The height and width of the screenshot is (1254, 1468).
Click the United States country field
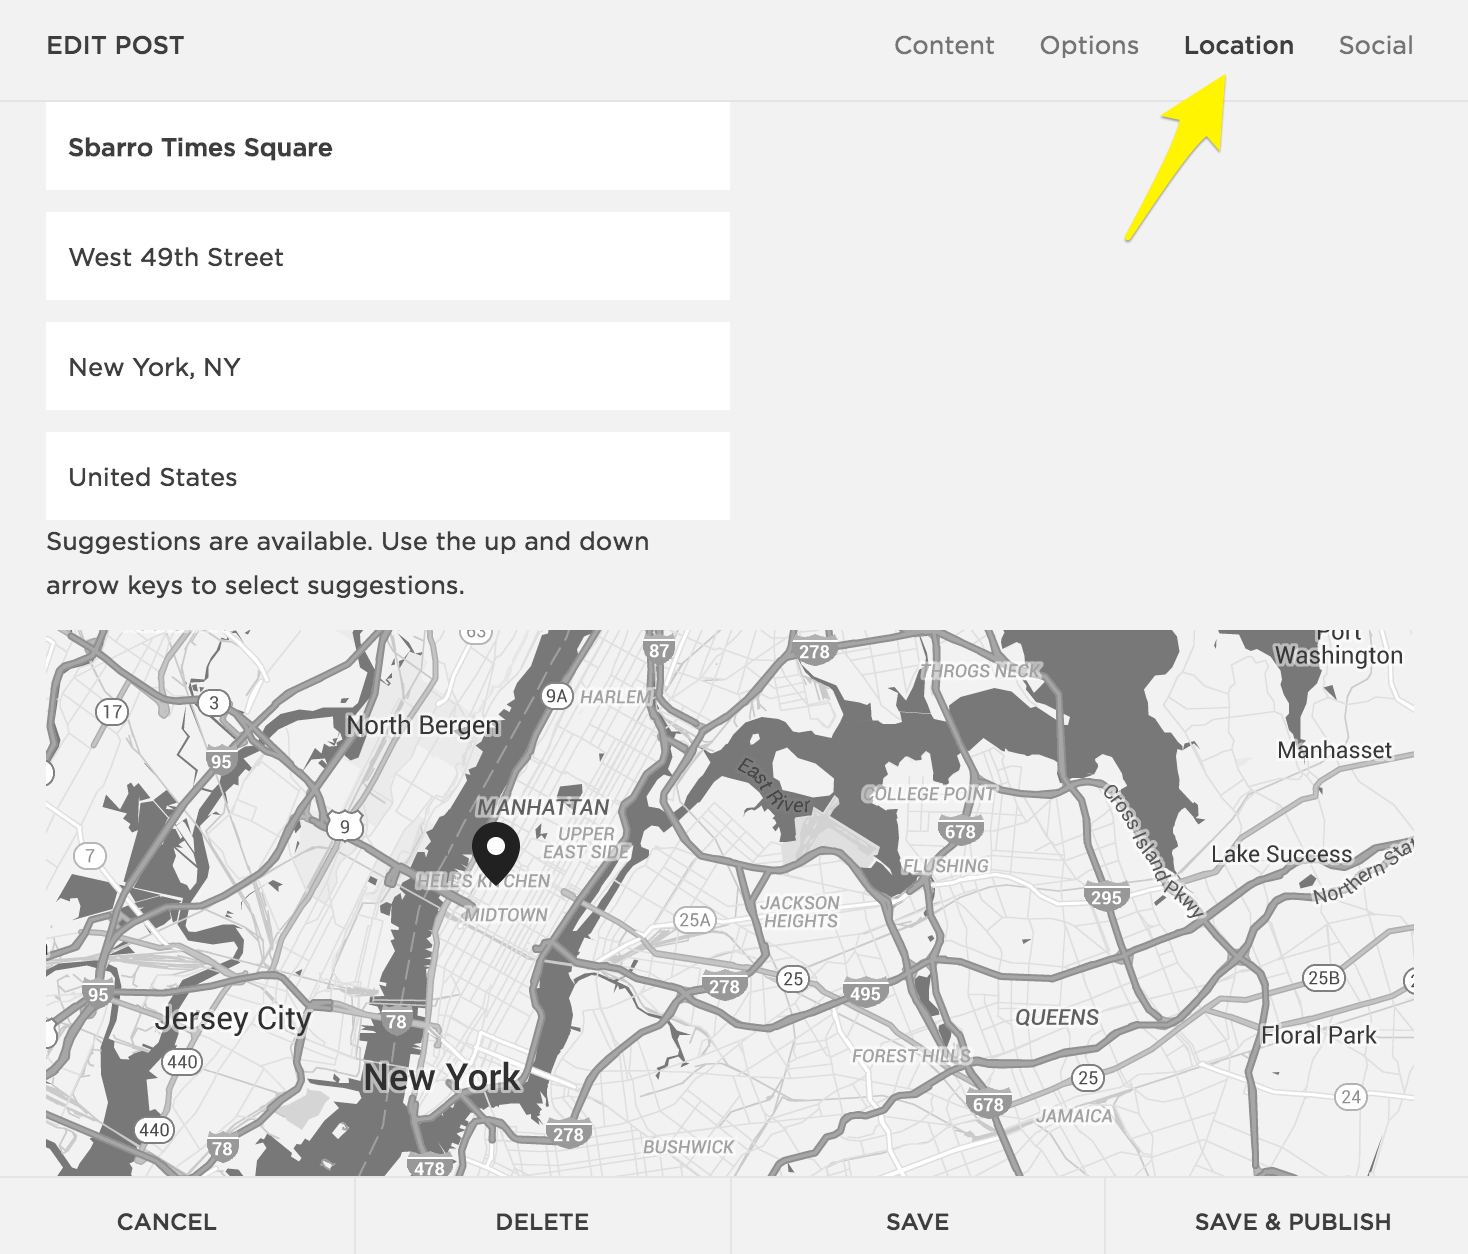(387, 477)
